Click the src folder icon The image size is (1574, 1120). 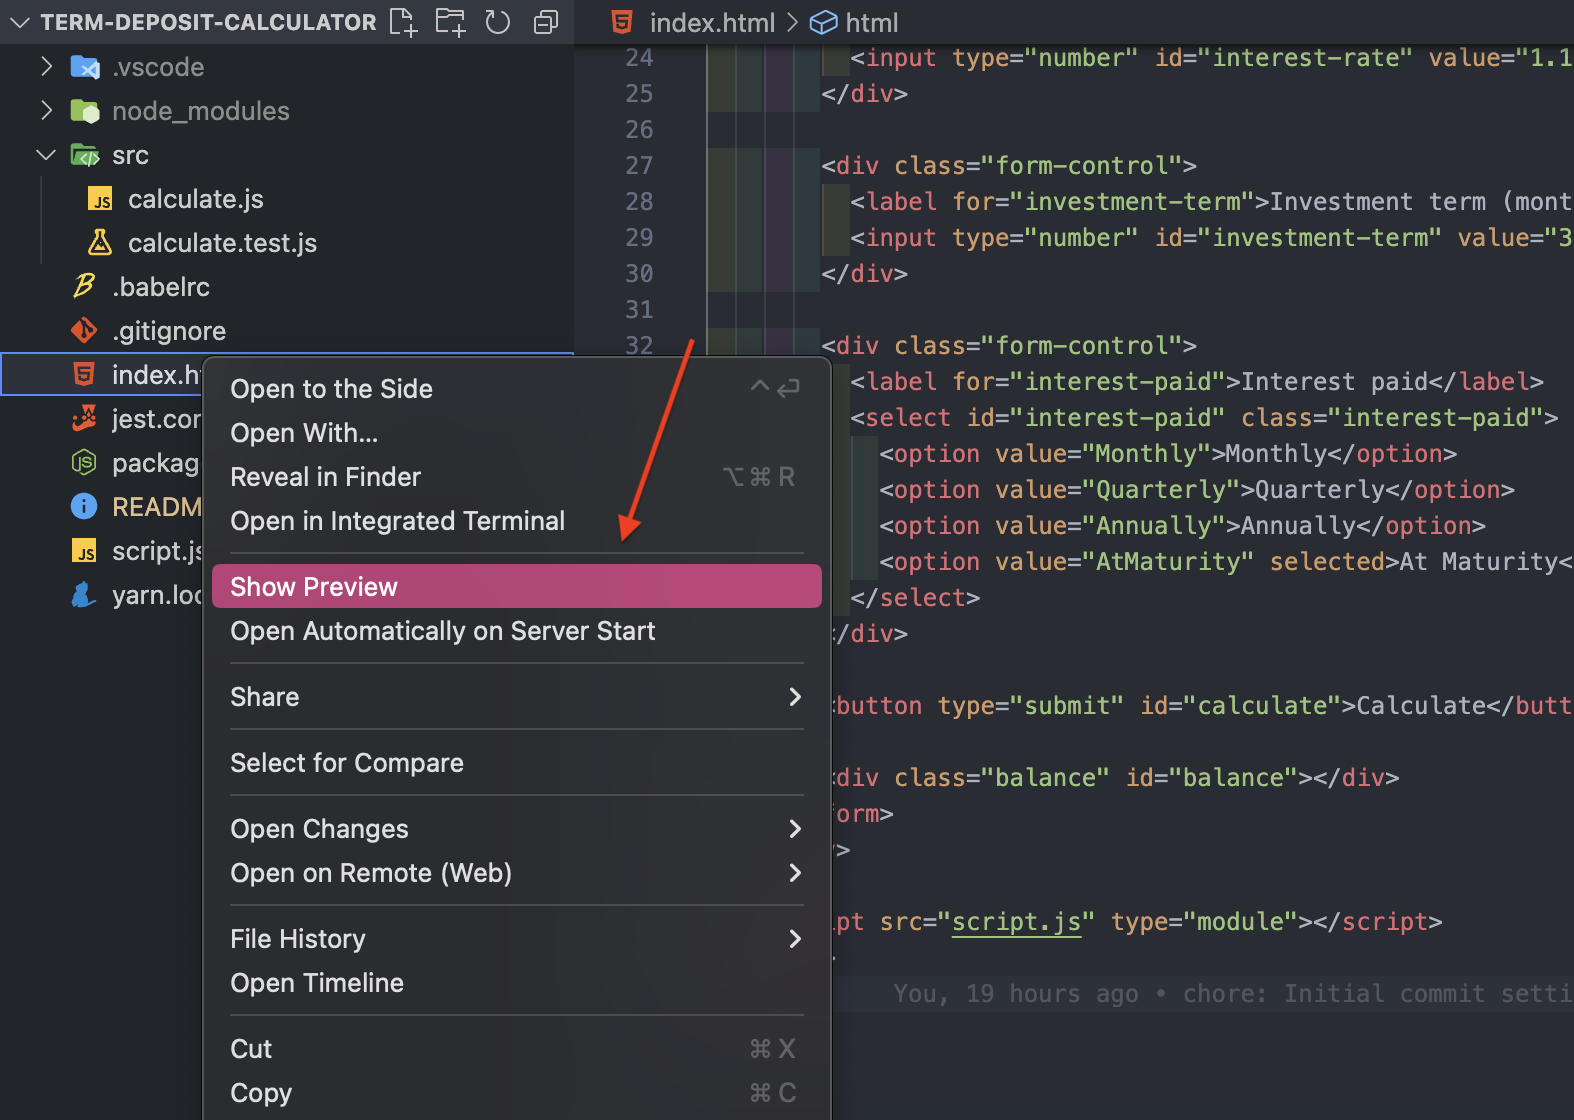tap(85, 155)
